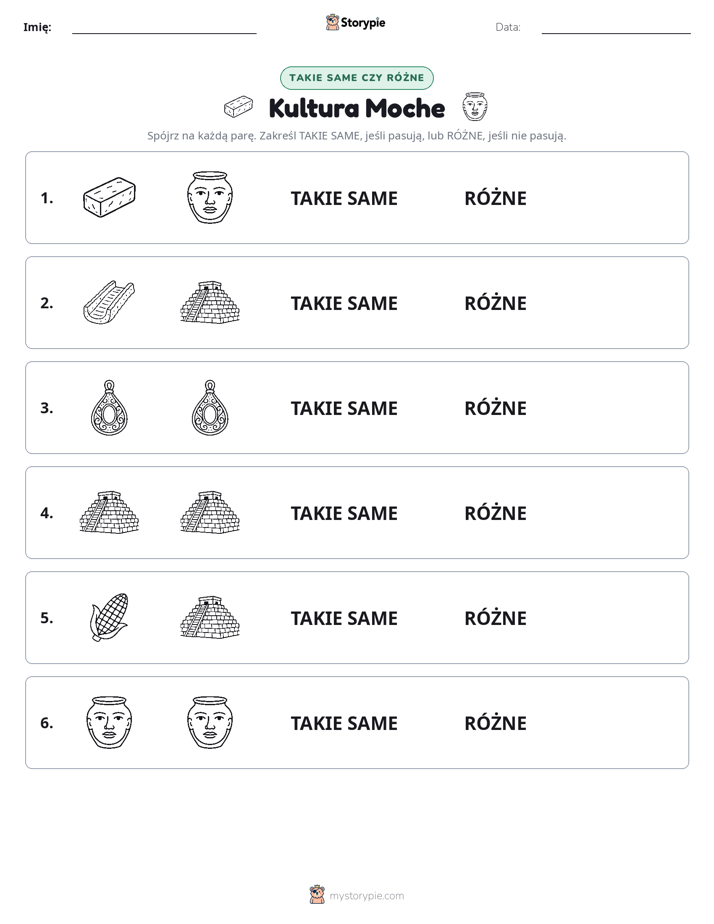Screen dimensions: 714x924
Task: Click the adobe brick icon in row 1
Action: pos(109,197)
